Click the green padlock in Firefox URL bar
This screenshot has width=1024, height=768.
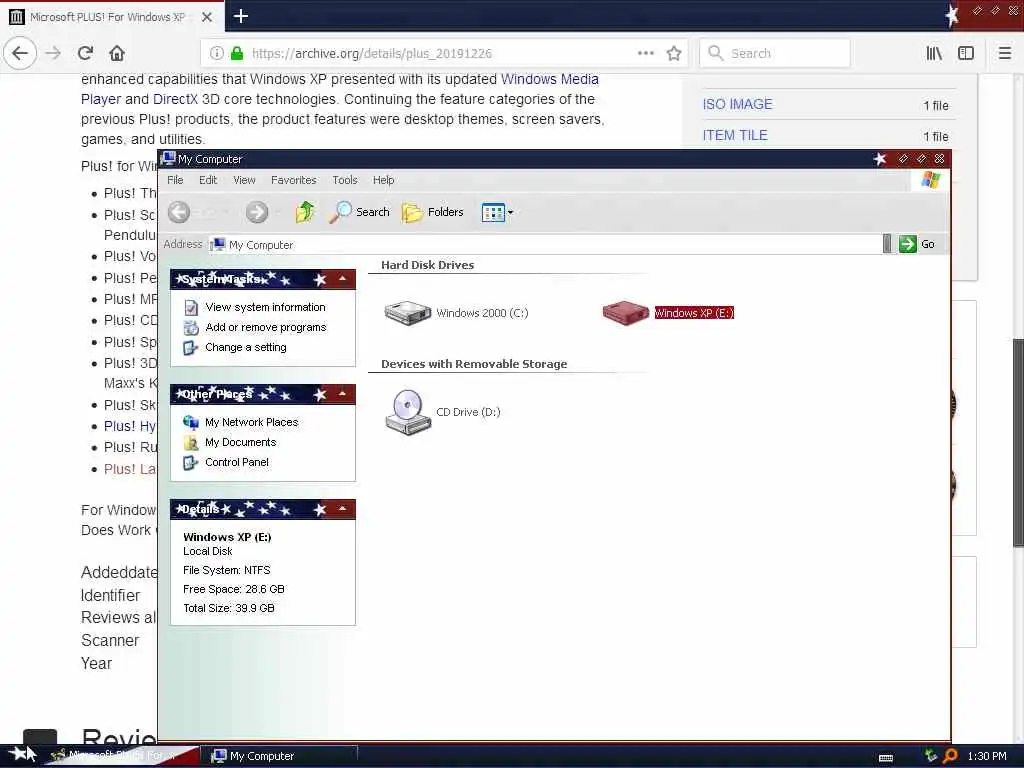tap(237, 54)
